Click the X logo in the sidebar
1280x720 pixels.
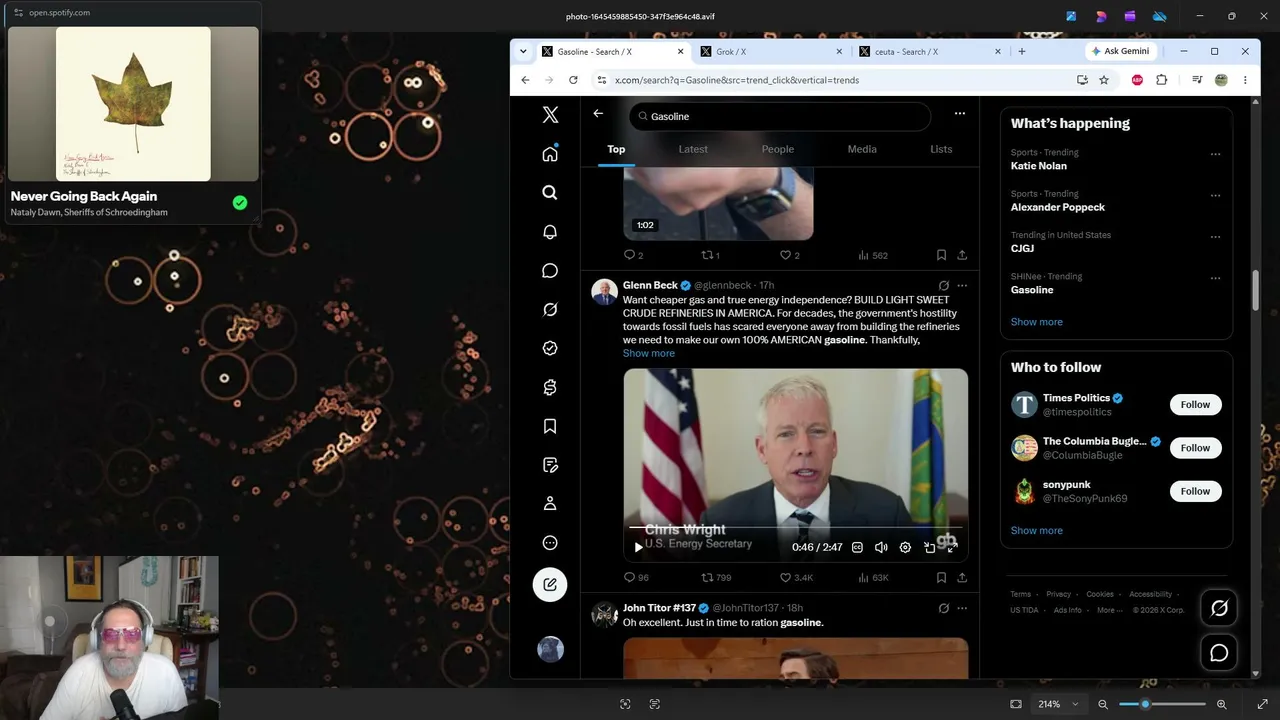pyautogui.click(x=550, y=115)
